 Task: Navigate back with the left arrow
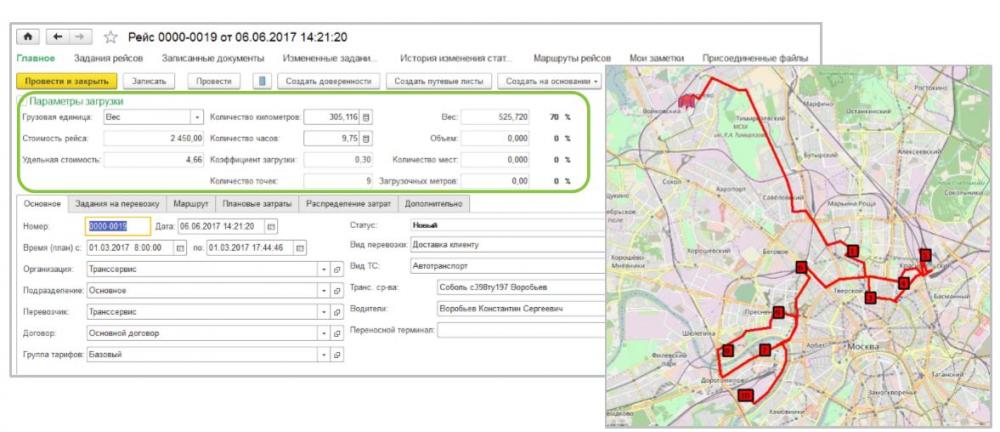coord(58,37)
